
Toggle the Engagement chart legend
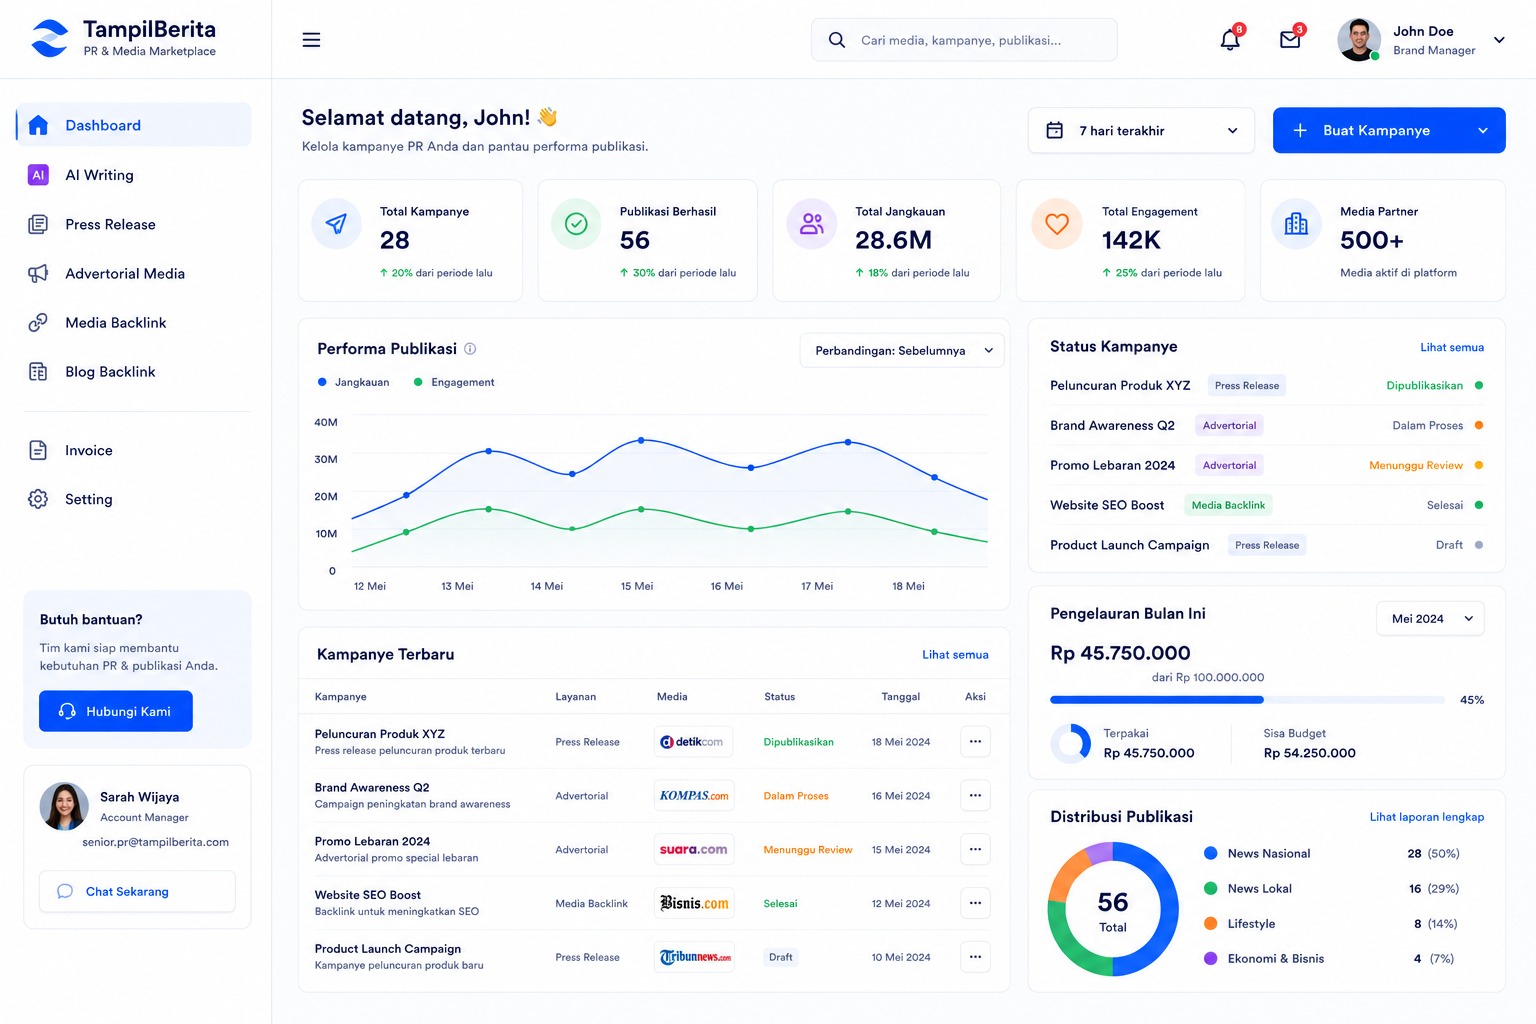pos(454,382)
